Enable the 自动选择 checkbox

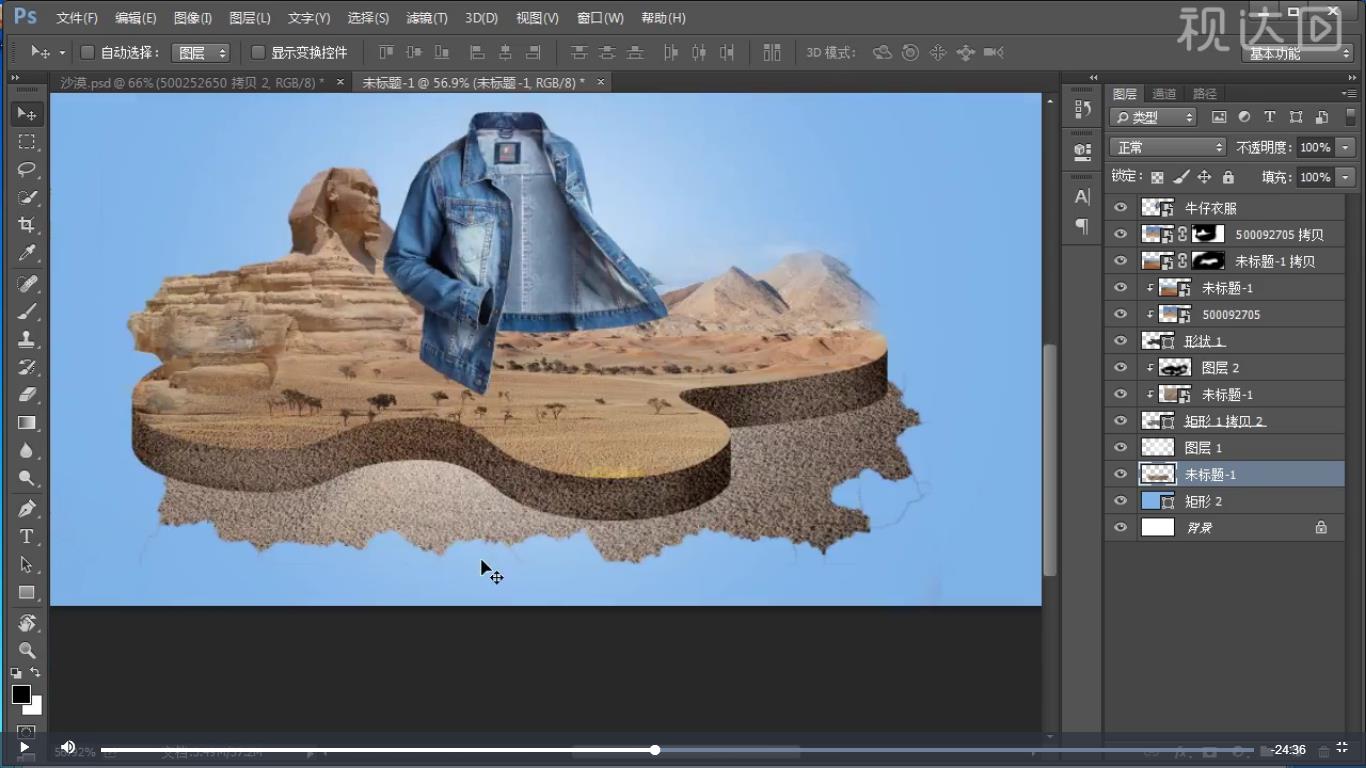87,52
